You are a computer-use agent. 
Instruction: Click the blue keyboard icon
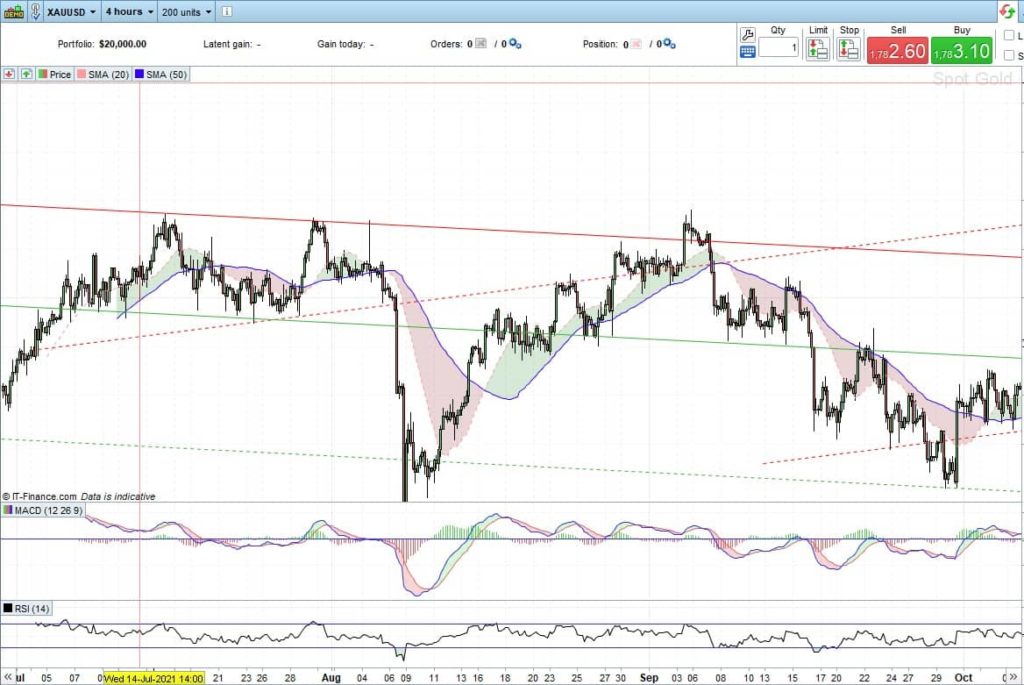pyautogui.click(x=748, y=52)
